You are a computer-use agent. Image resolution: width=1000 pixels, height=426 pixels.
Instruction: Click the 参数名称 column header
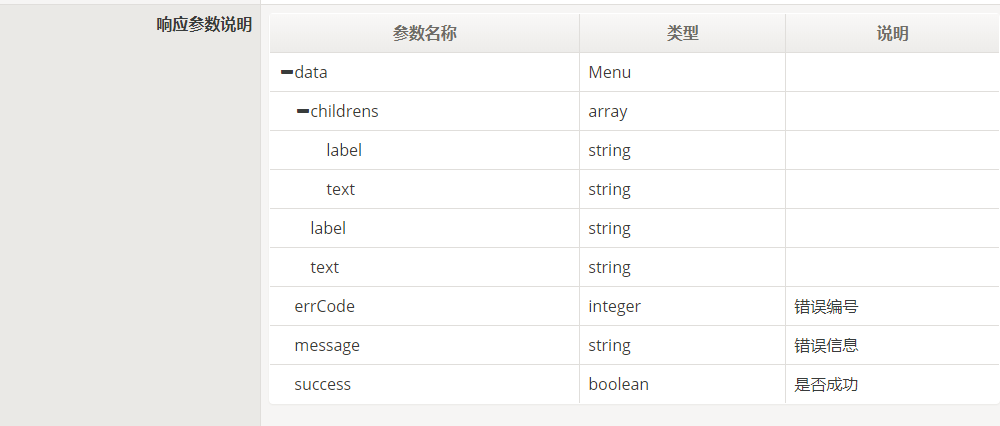425,33
